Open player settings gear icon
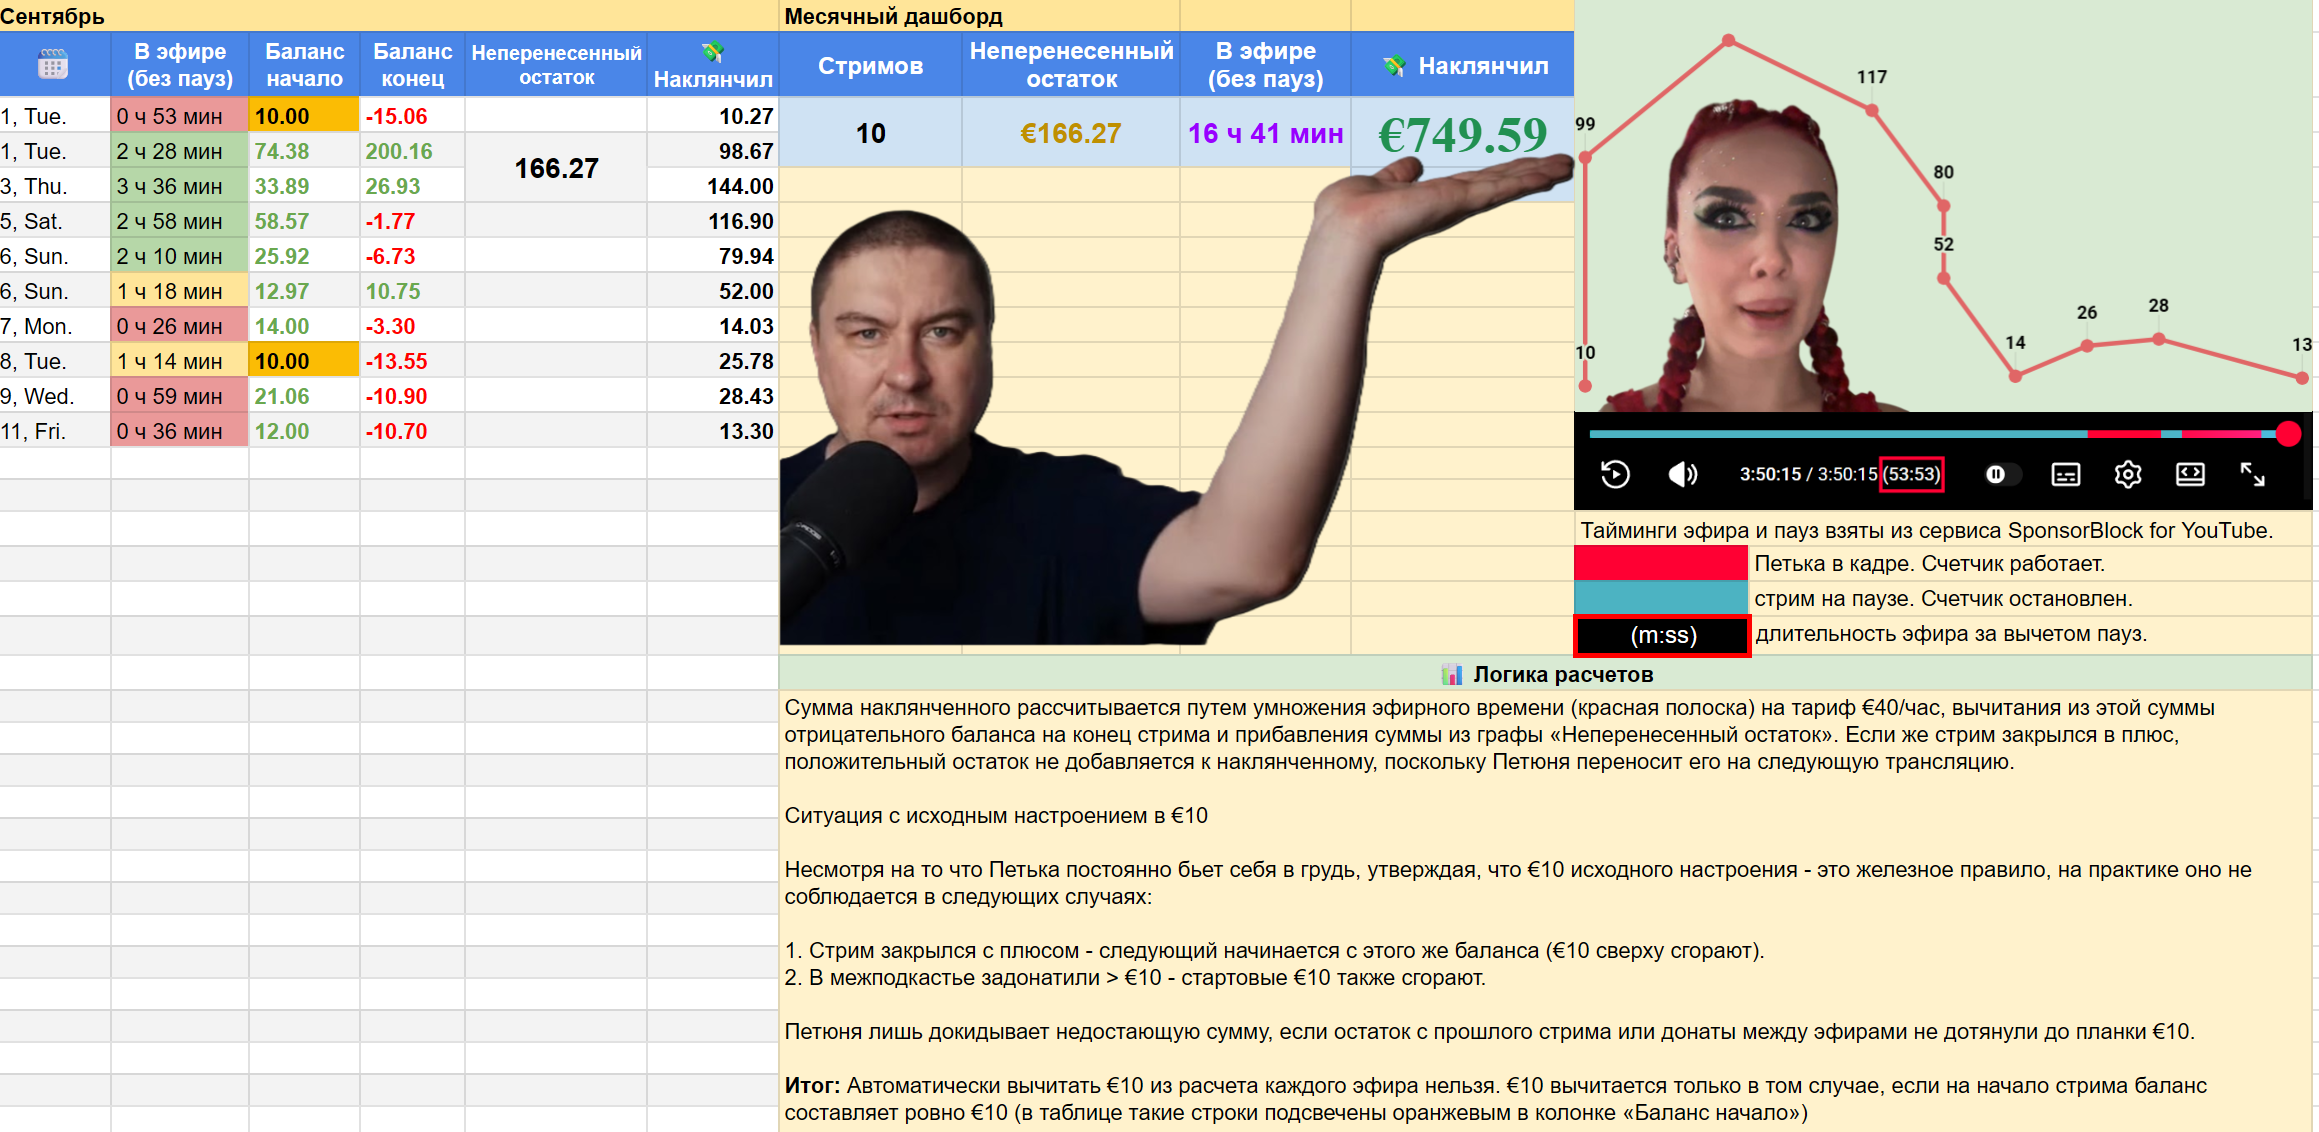Image resolution: width=2319 pixels, height=1132 pixels. [x=2128, y=474]
